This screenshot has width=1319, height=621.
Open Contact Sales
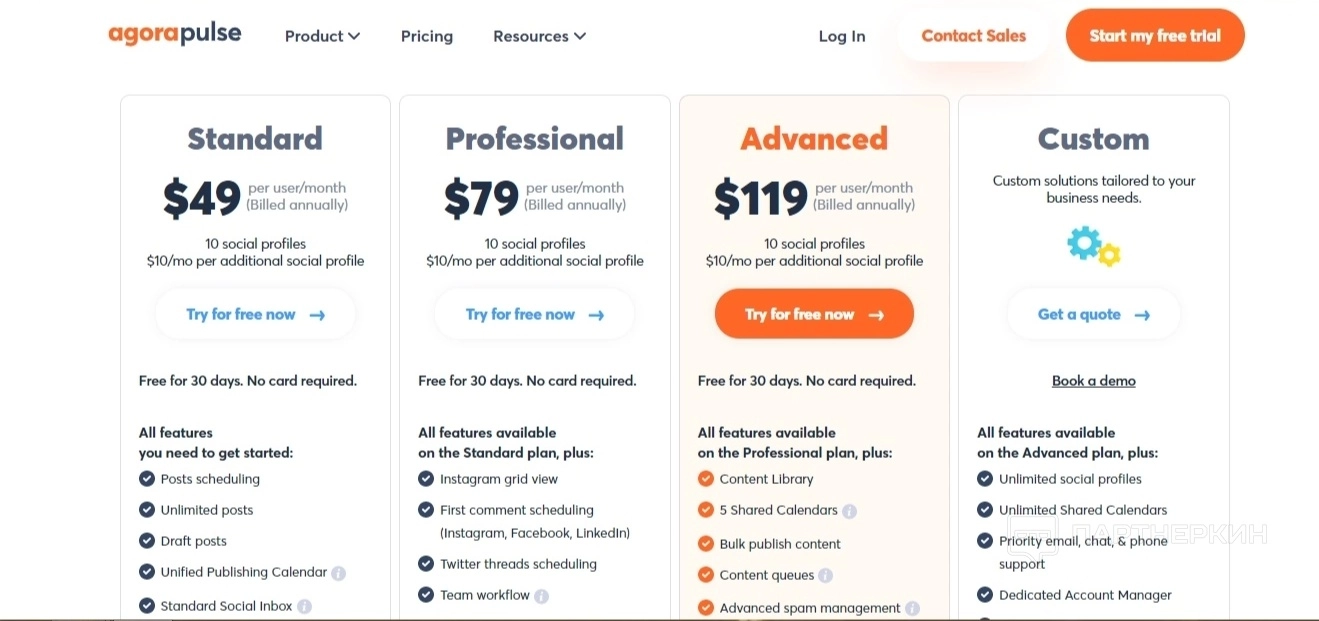pyautogui.click(x=973, y=36)
